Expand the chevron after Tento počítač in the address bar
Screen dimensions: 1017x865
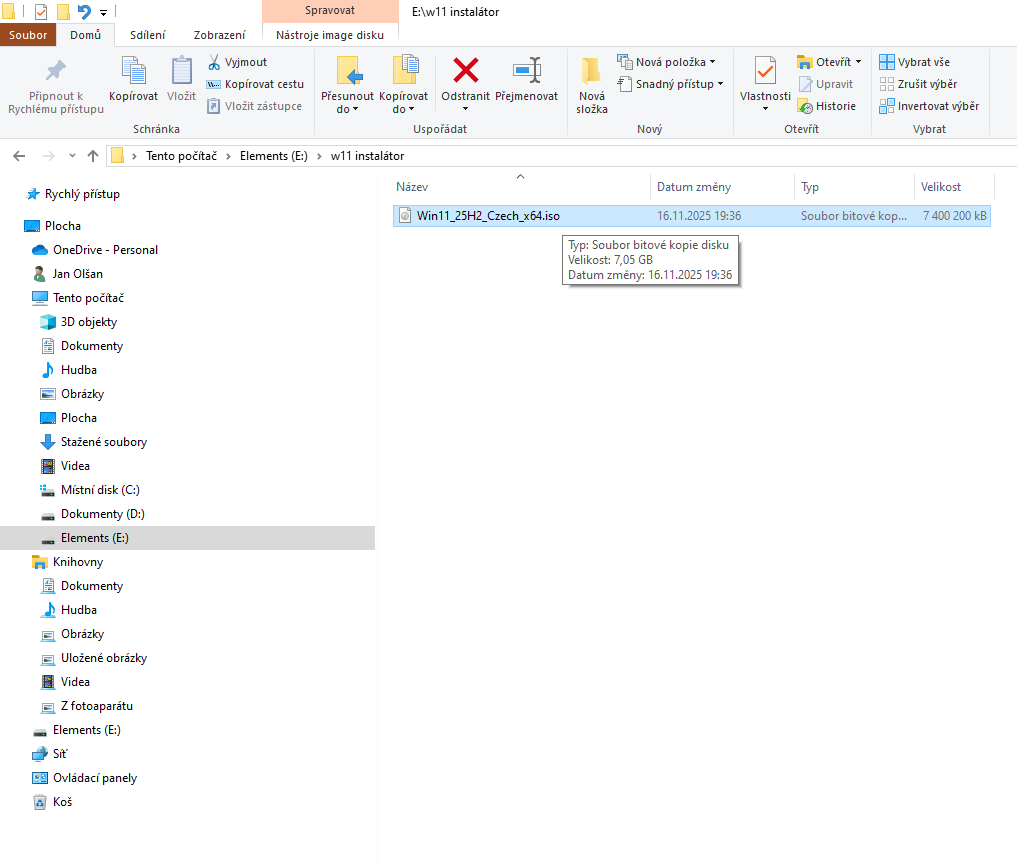point(228,156)
